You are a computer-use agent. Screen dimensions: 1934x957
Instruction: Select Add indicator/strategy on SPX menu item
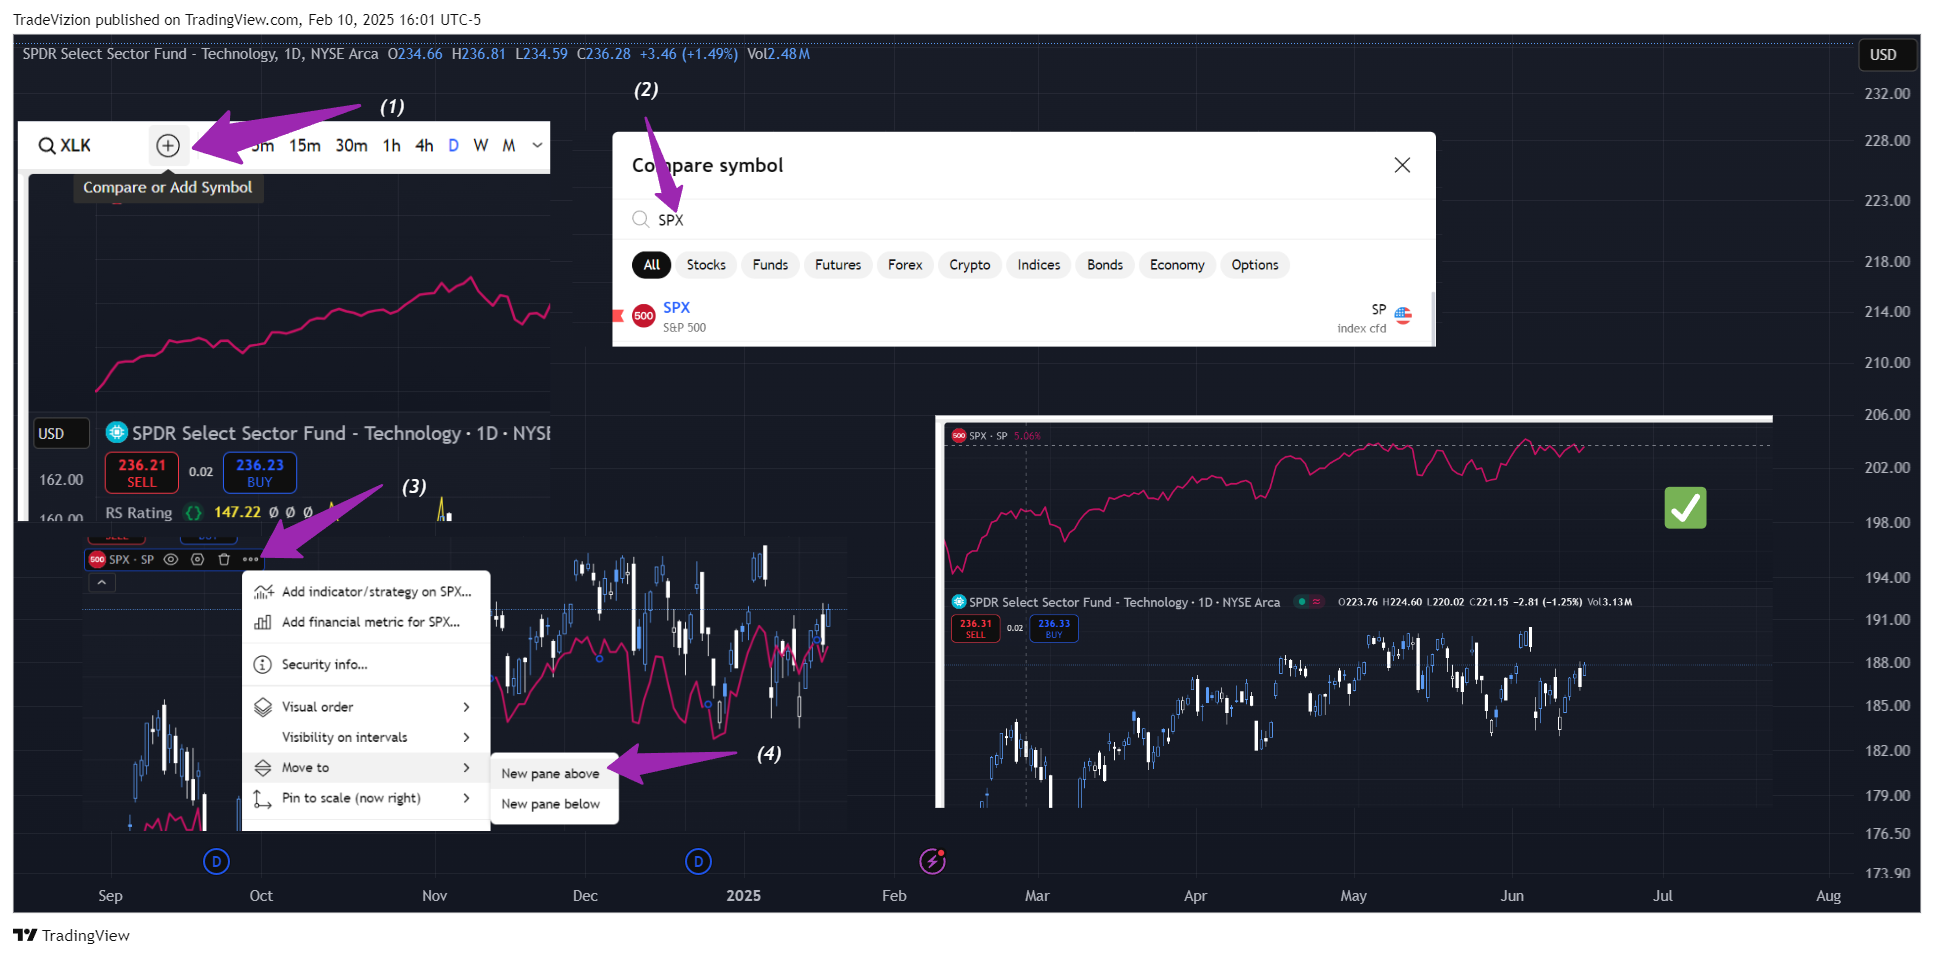(366, 591)
